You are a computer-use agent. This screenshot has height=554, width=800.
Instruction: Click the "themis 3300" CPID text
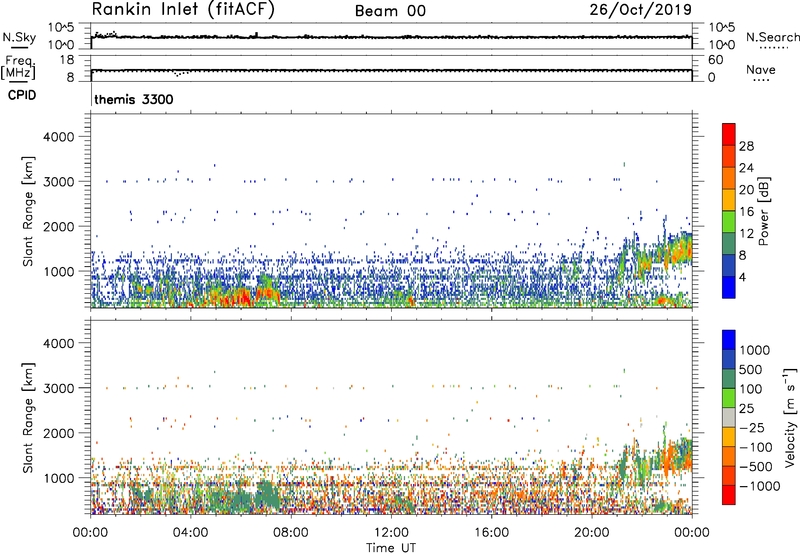[x=134, y=99]
